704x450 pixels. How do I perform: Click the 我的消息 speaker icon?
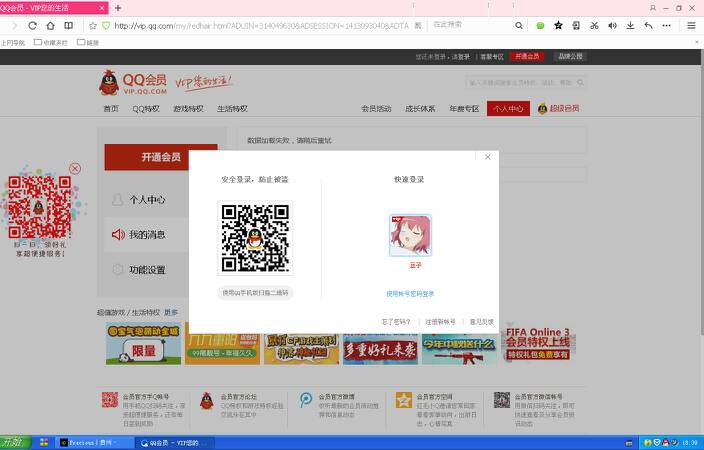tap(118, 234)
